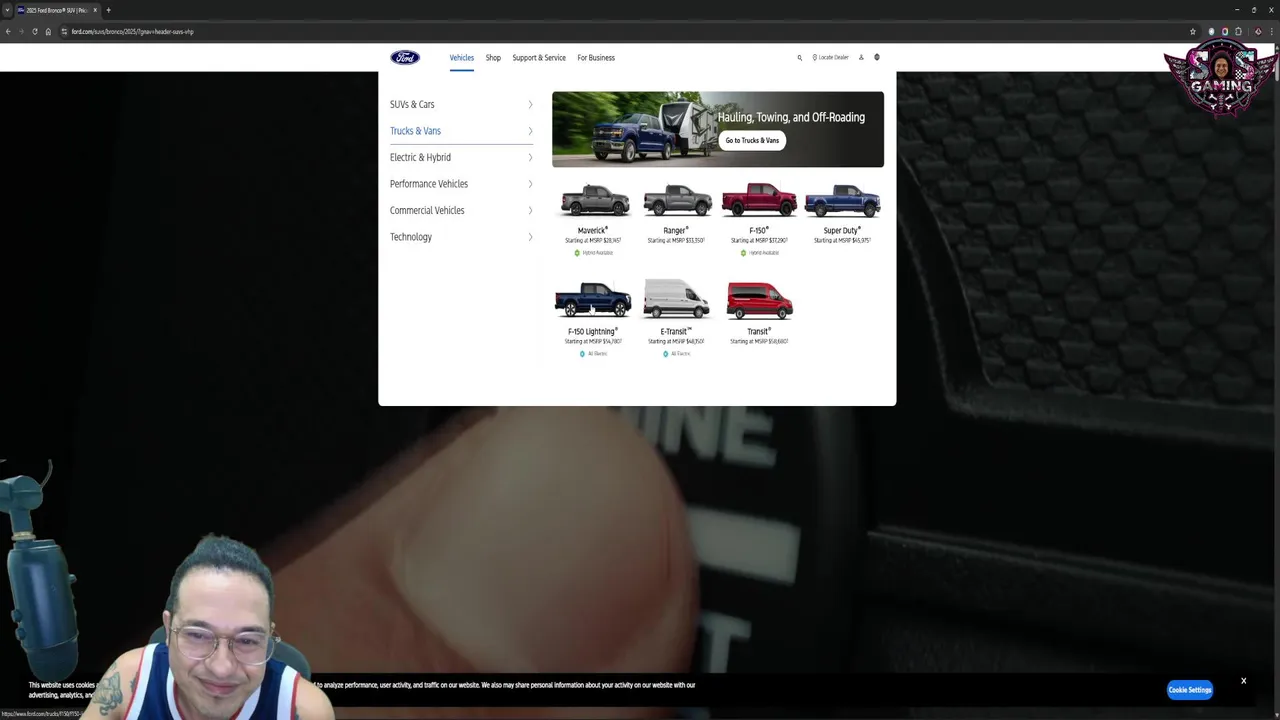1280x720 pixels.
Task: Open the Vehicles menu
Action: tap(461, 57)
